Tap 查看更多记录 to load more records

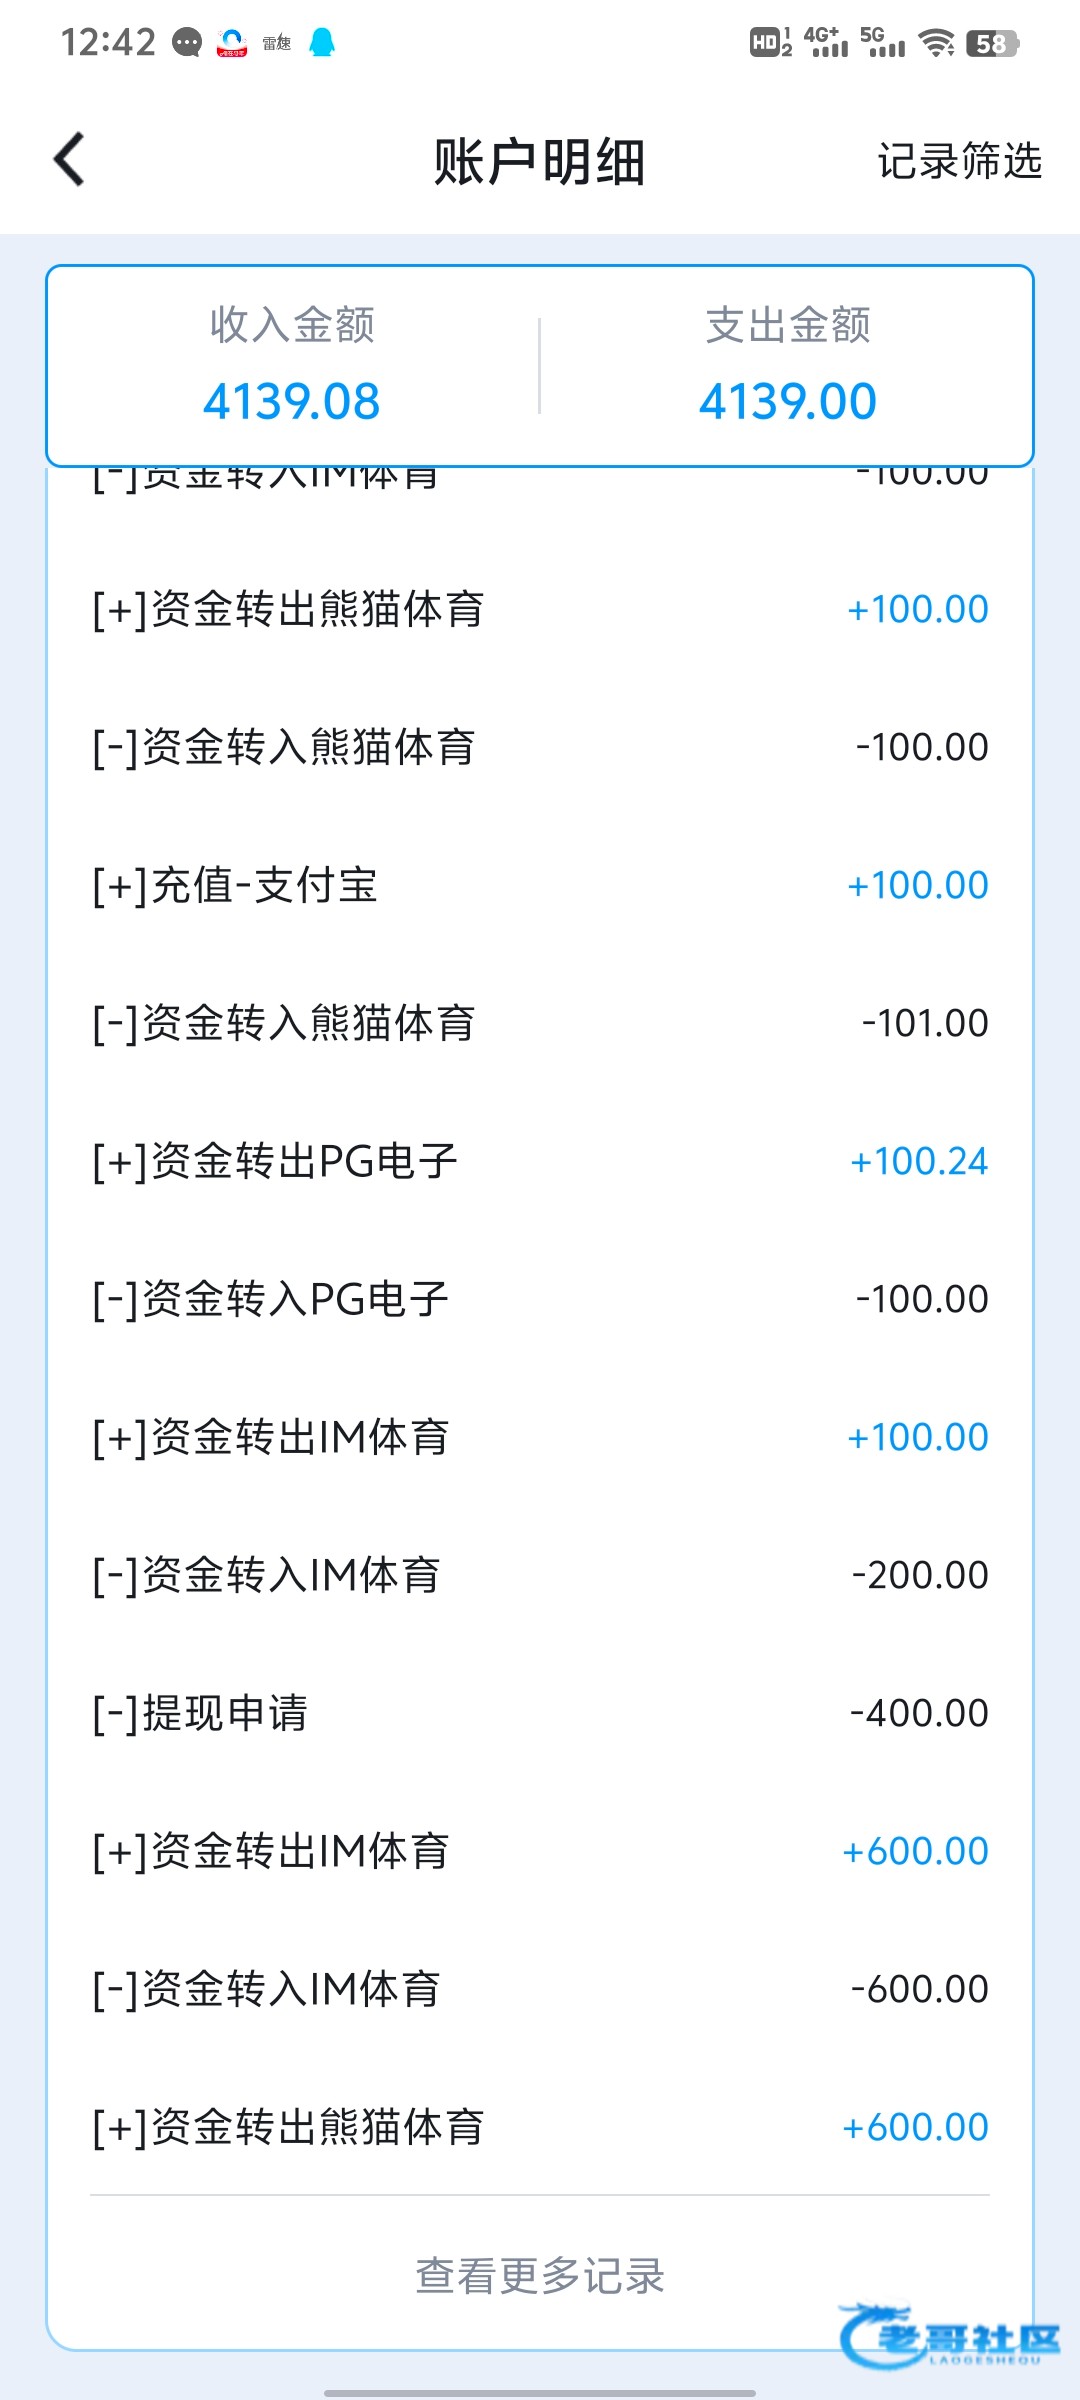click(x=540, y=2276)
